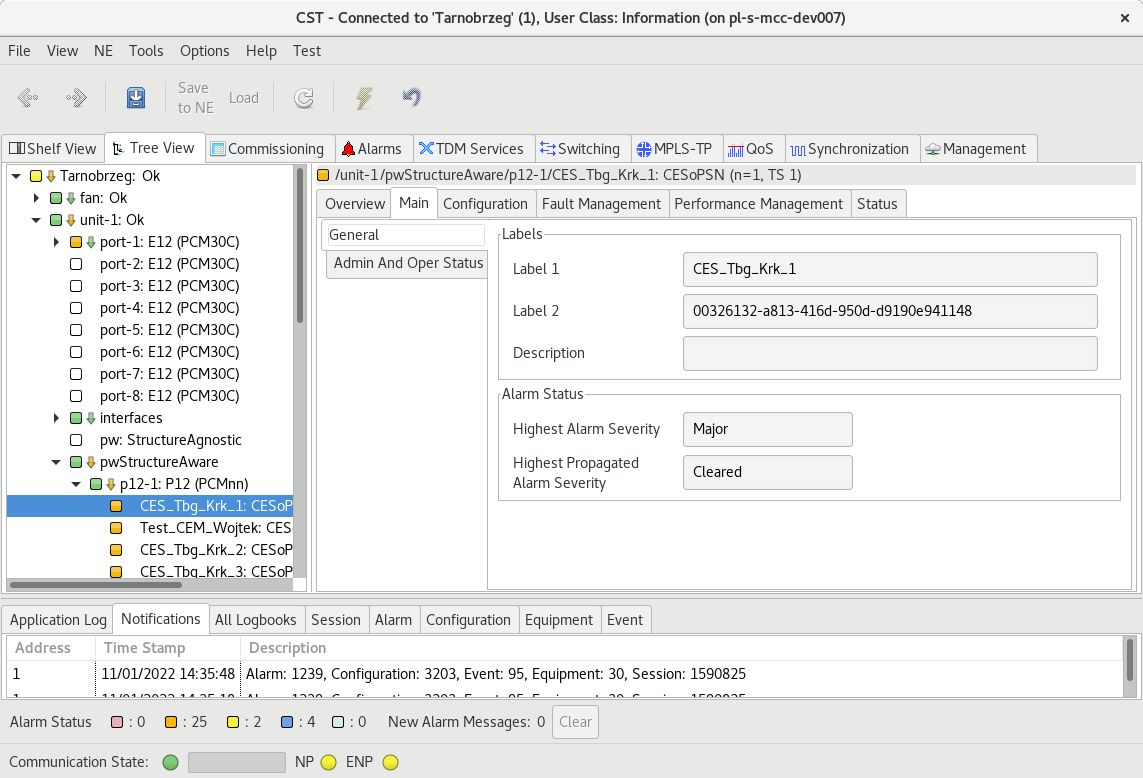Click the blue save-to-disk toolbar icon
This screenshot has height=778, width=1143.
coord(136,98)
